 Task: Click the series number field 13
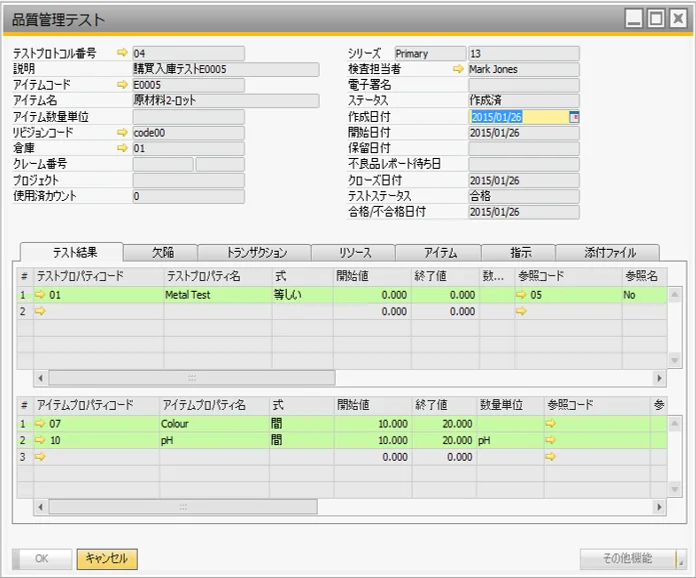click(524, 54)
